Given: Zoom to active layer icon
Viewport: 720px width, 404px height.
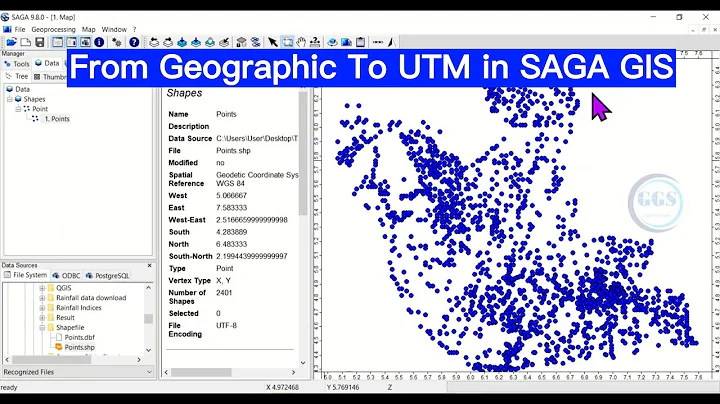Looking at the screenshot, I should click(196, 42).
